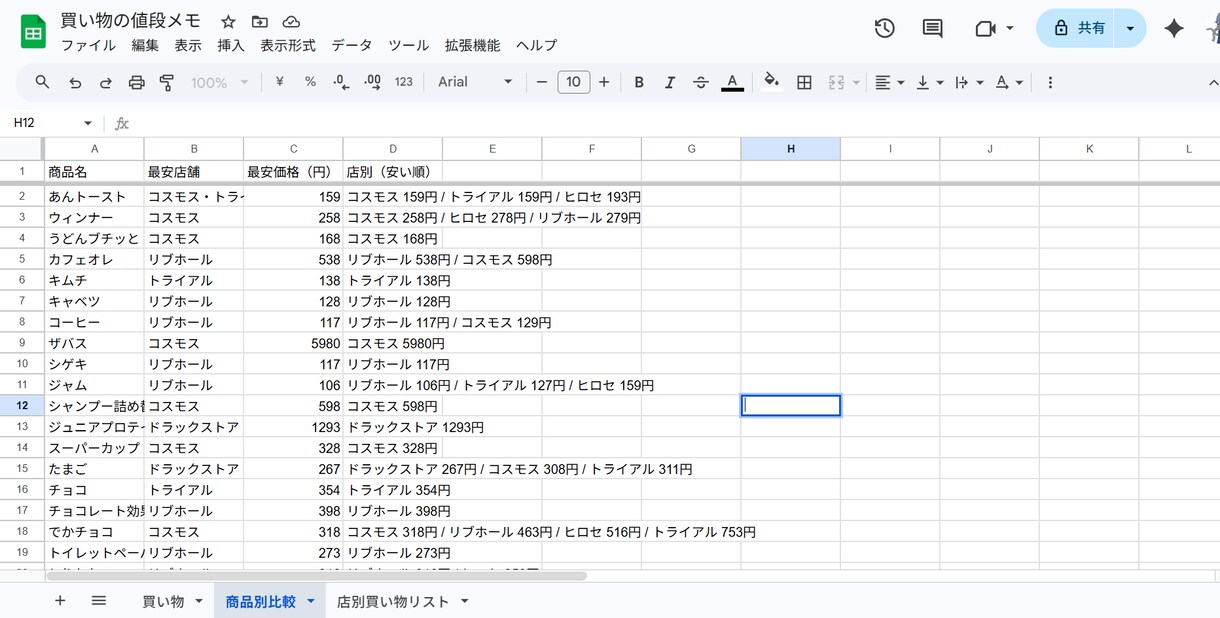Open the cell borders tool
1220x618 pixels.
click(804, 82)
